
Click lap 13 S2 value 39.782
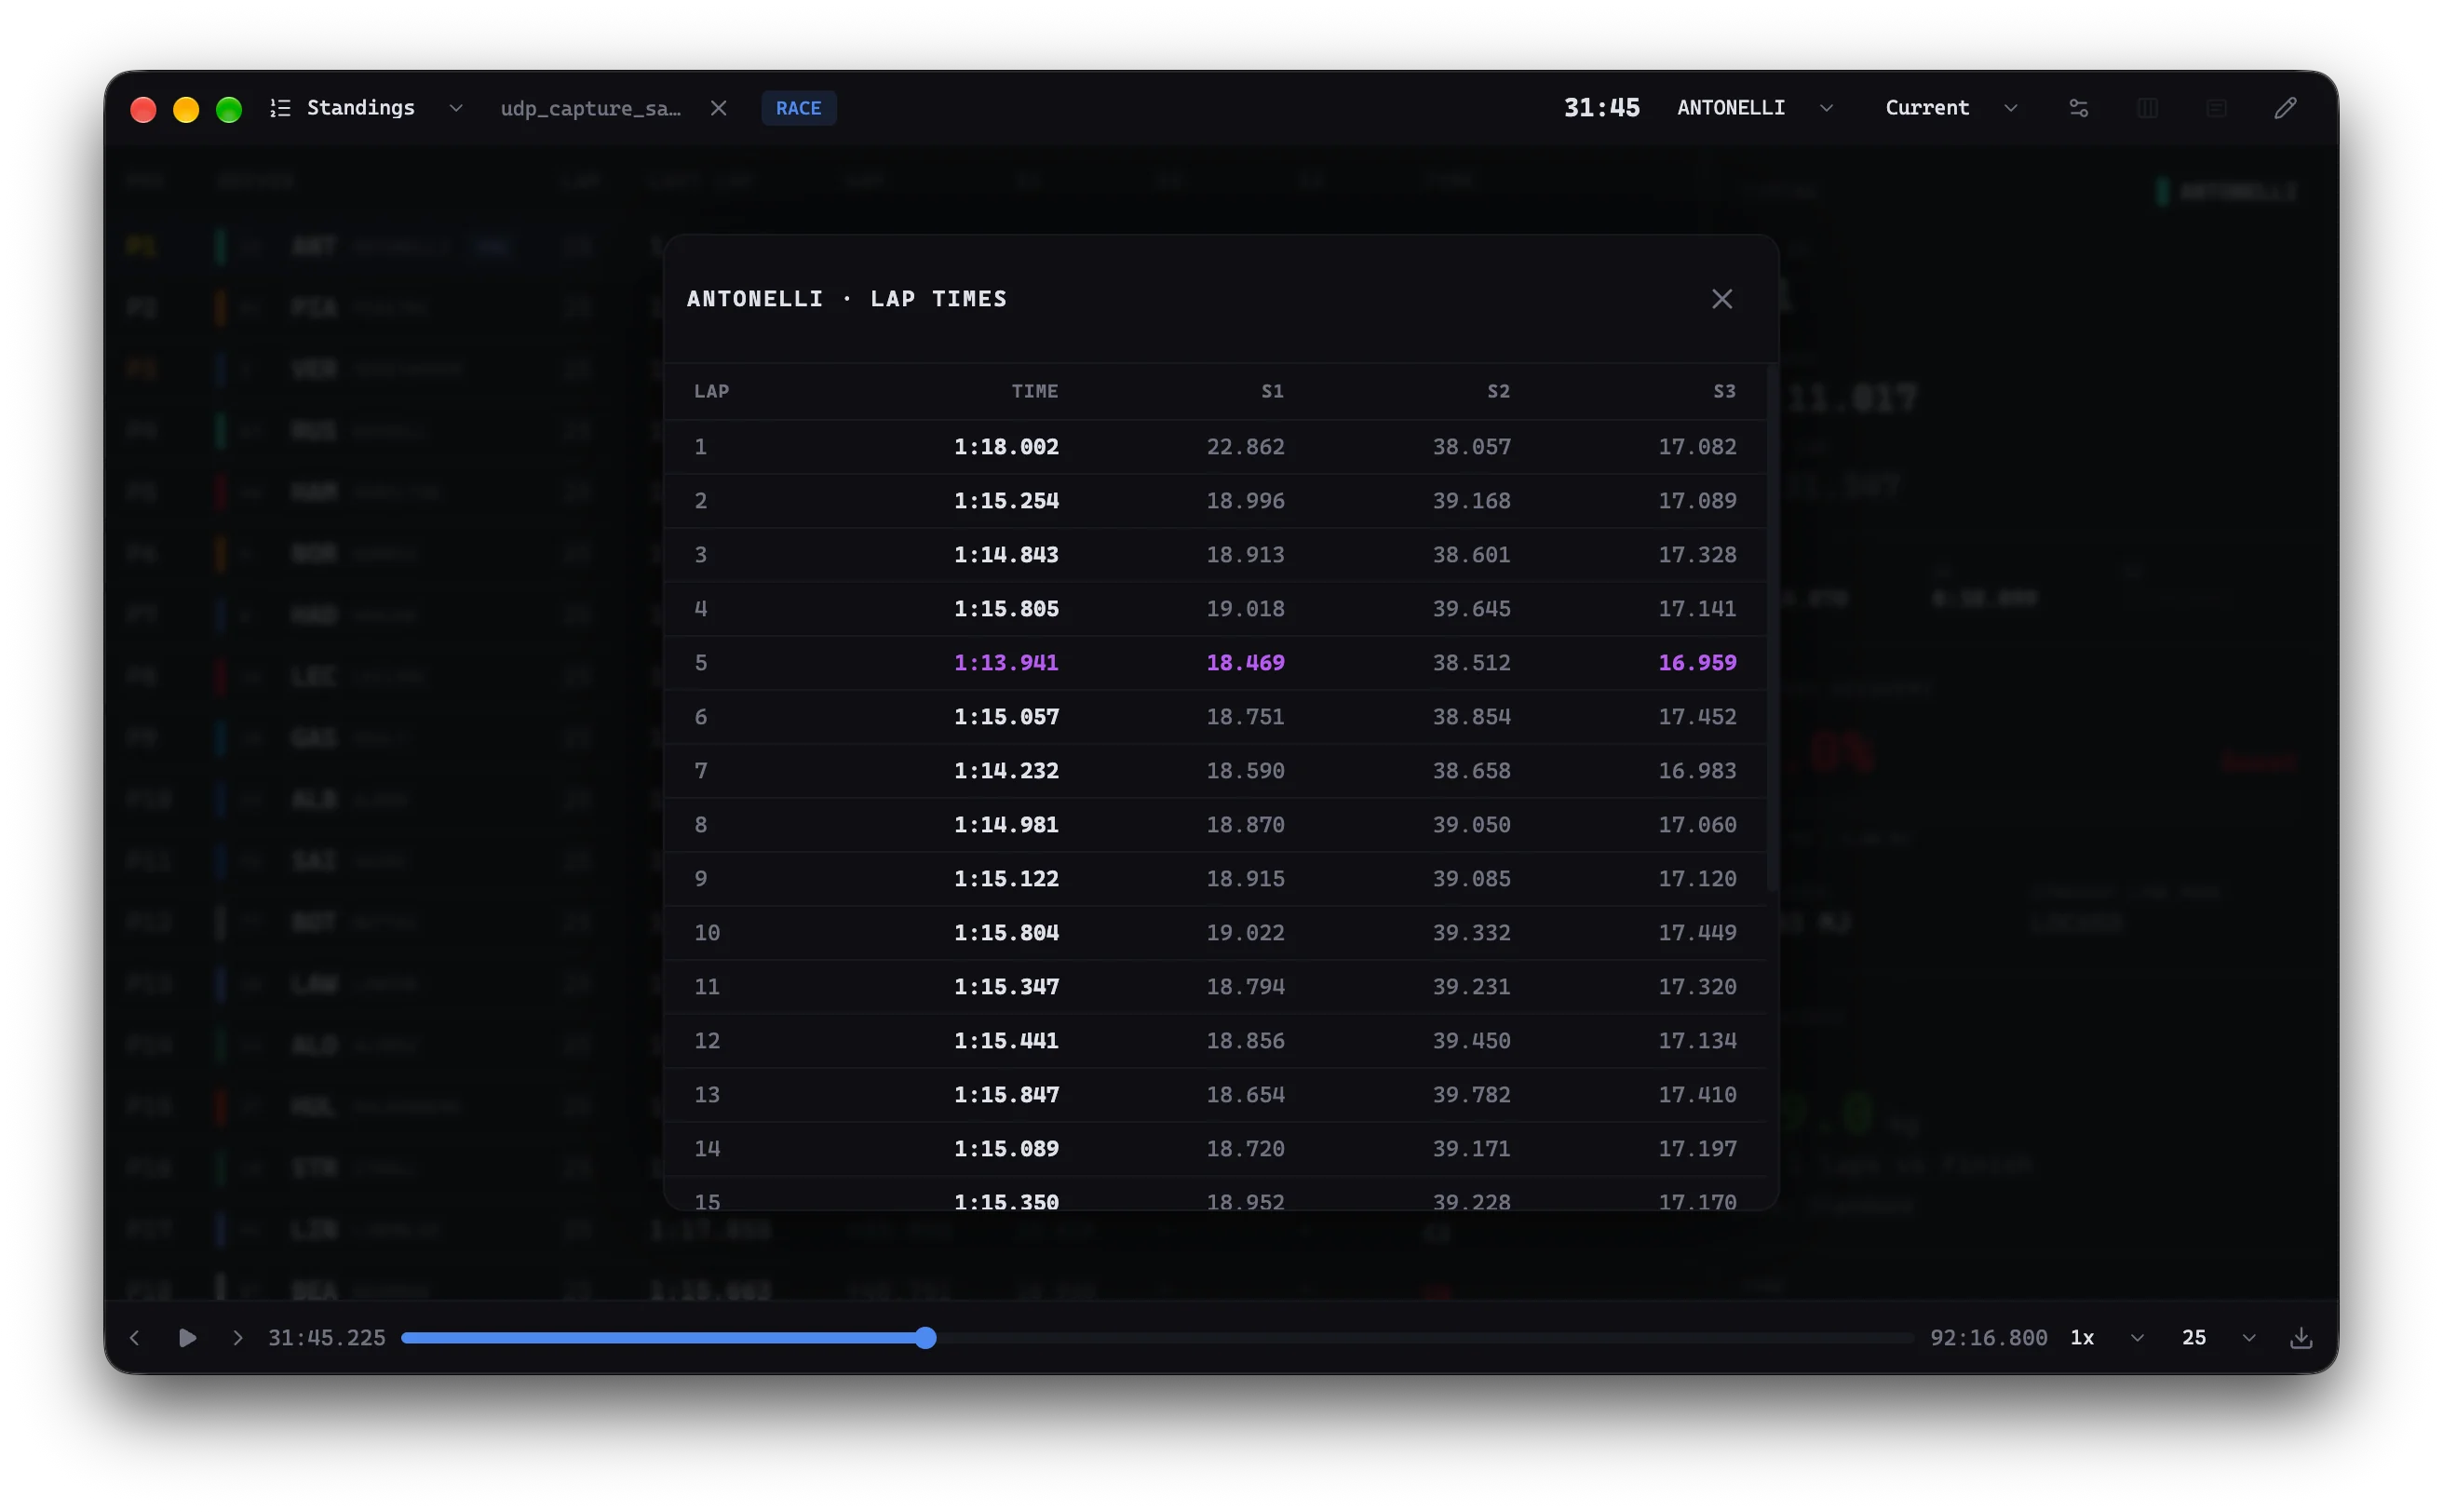point(1471,1095)
